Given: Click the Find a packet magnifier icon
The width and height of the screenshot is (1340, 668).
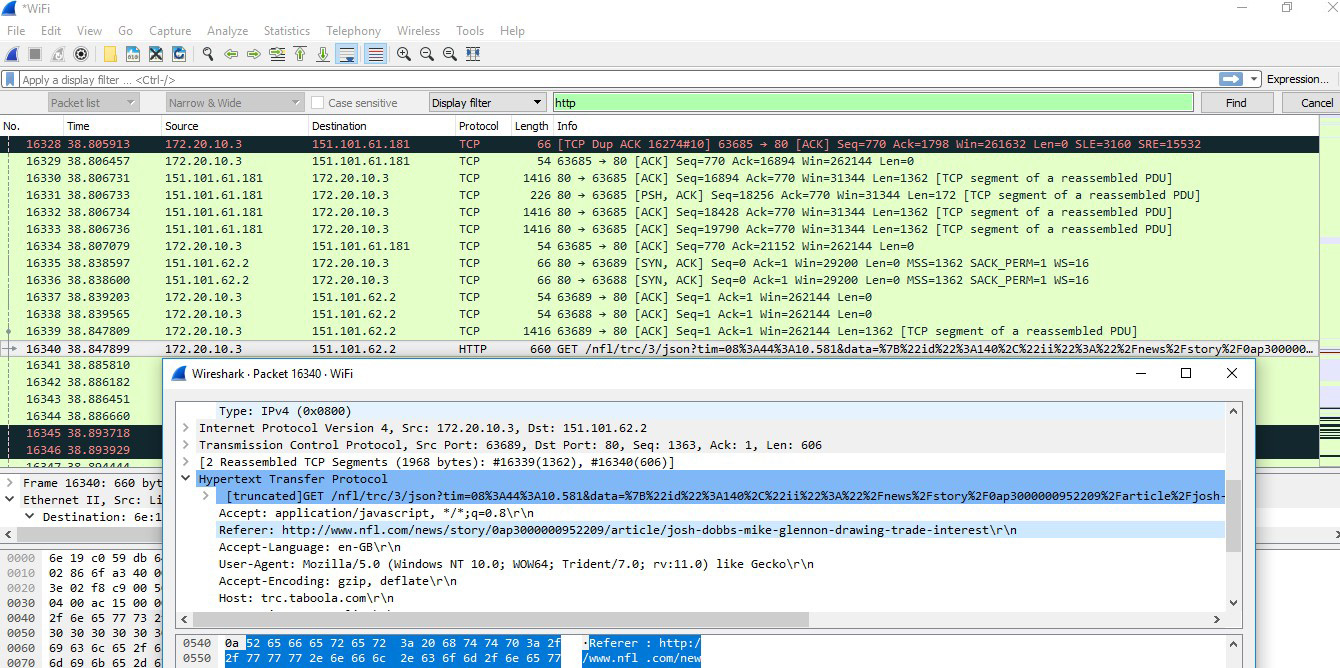Looking at the screenshot, I should (x=208, y=54).
